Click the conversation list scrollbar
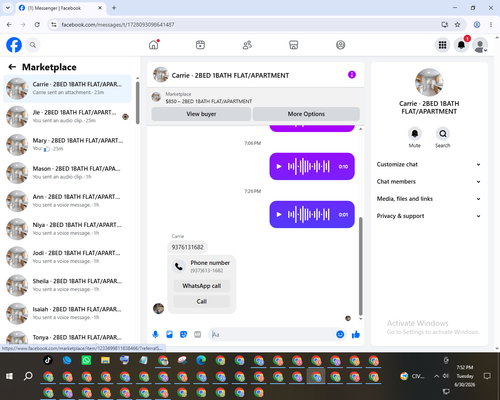This screenshot has height=400, width=500. coord(138,103)
